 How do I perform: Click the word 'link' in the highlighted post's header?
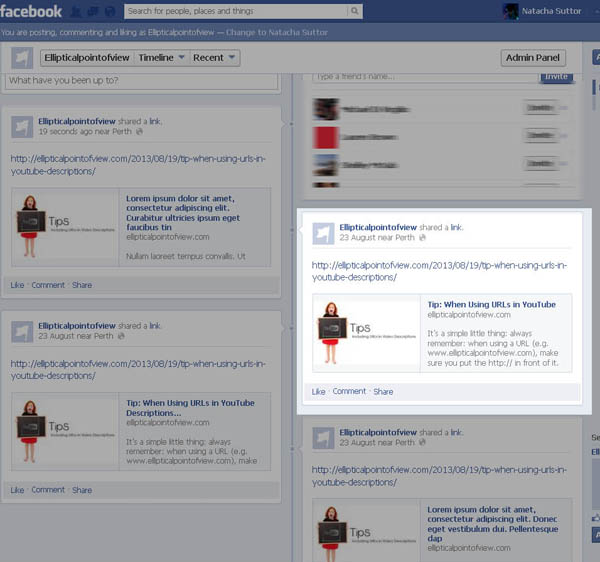456,227
